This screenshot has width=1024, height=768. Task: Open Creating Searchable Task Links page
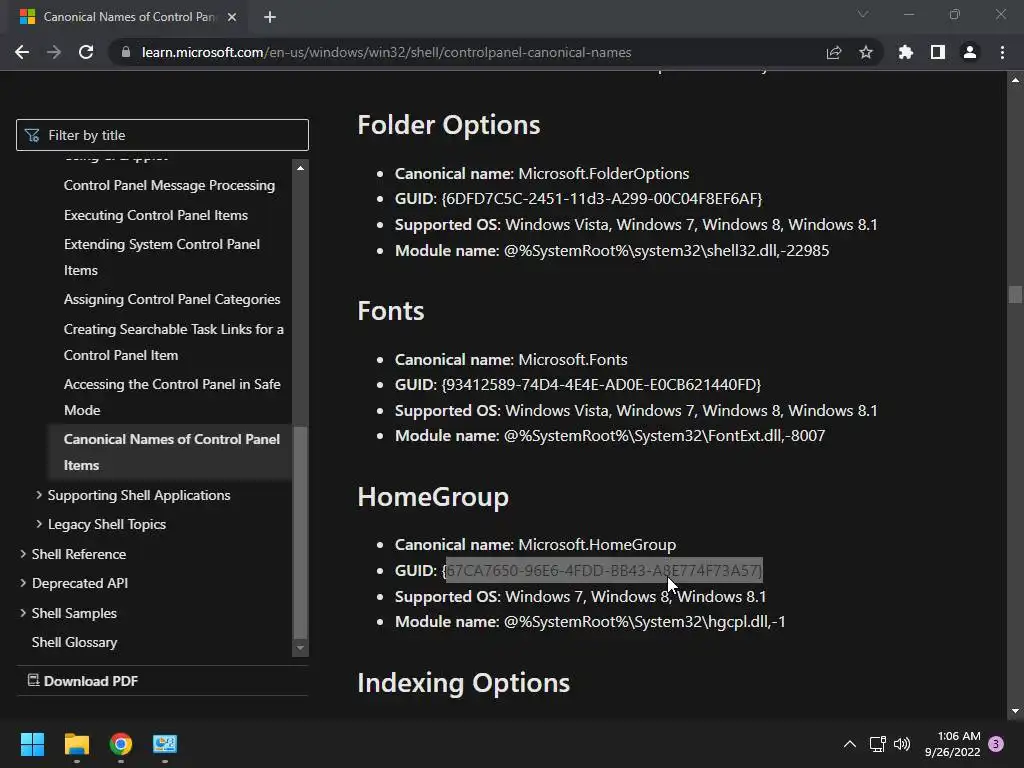tap(174, 342)
